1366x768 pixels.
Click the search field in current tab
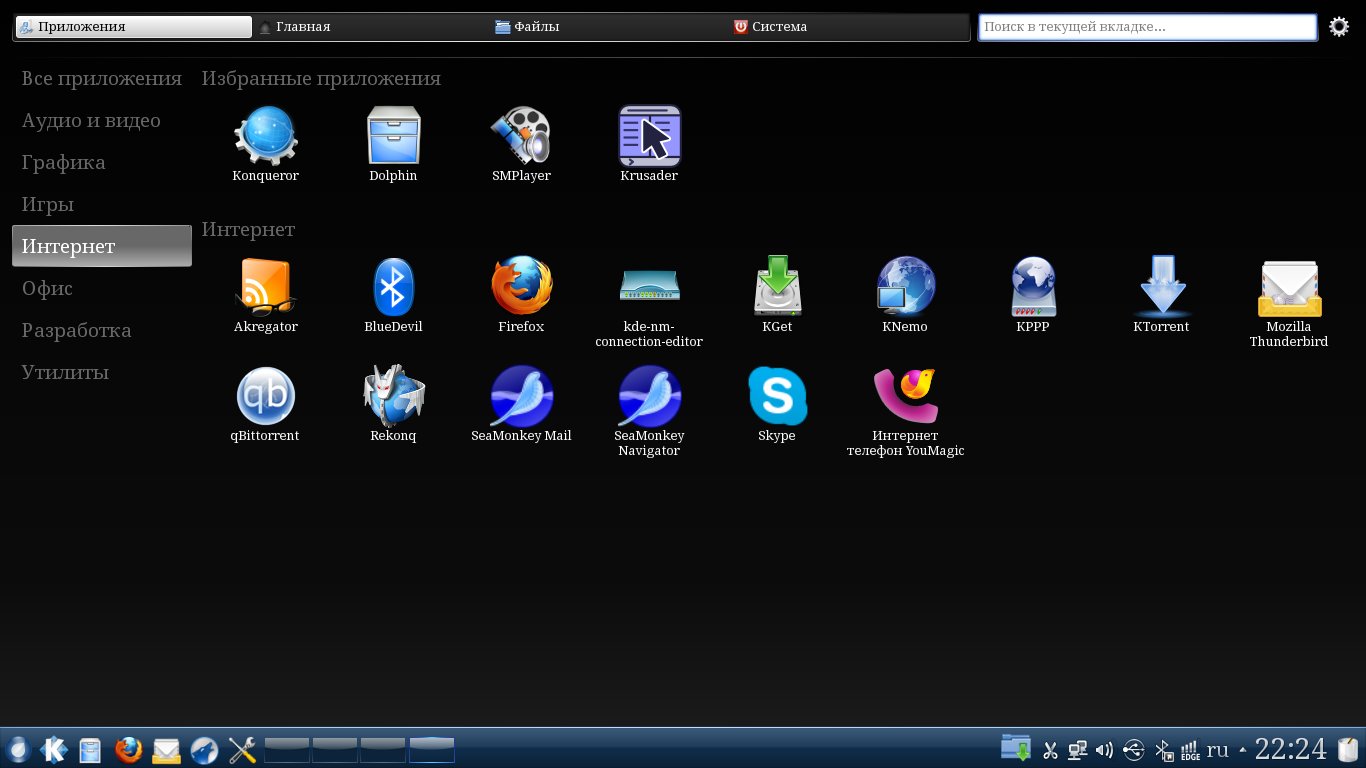pos(1147,27)
